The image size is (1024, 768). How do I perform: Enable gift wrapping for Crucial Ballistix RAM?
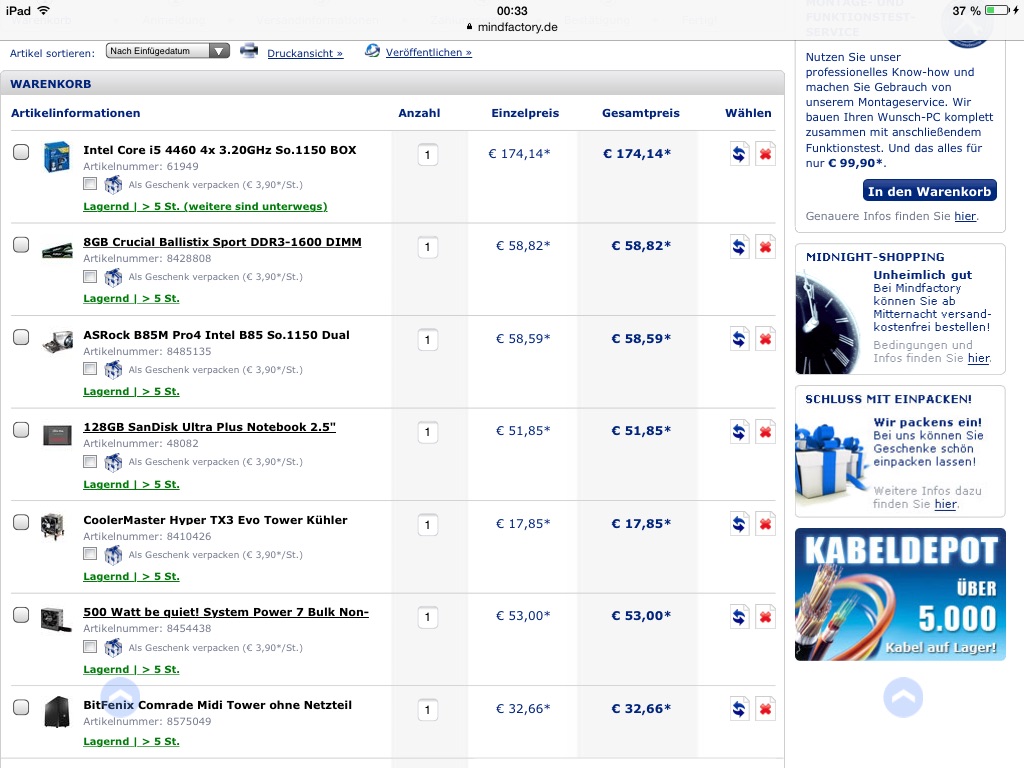(90, 277)
